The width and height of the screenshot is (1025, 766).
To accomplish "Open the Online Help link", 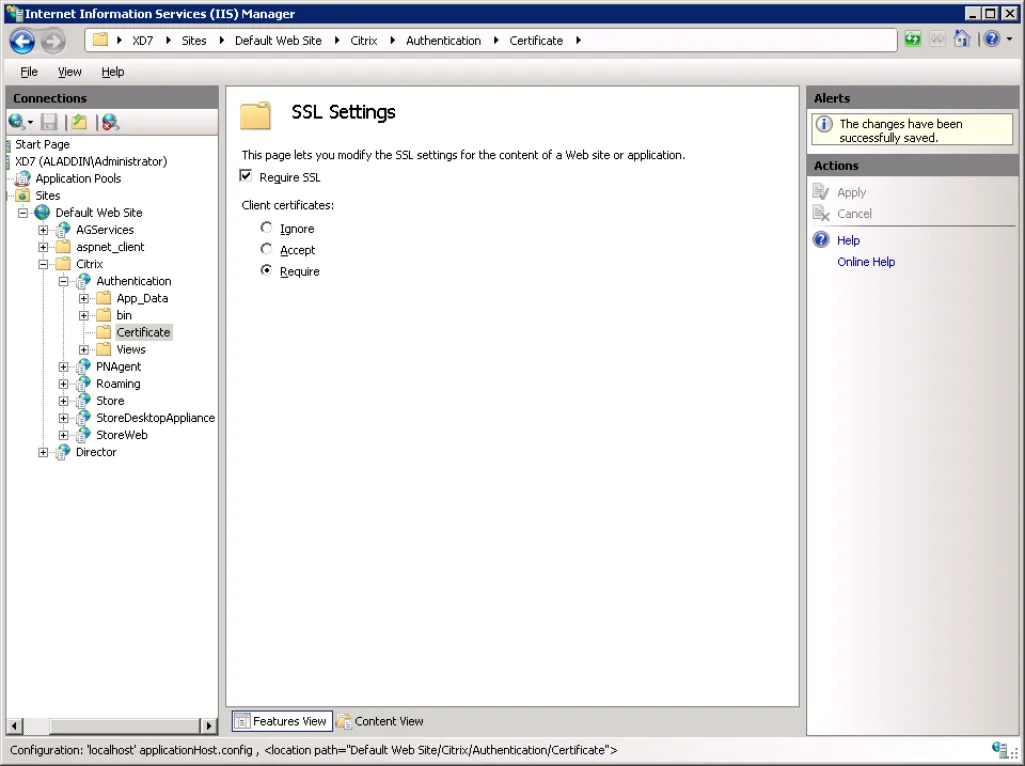I will (x=865, y=262).
